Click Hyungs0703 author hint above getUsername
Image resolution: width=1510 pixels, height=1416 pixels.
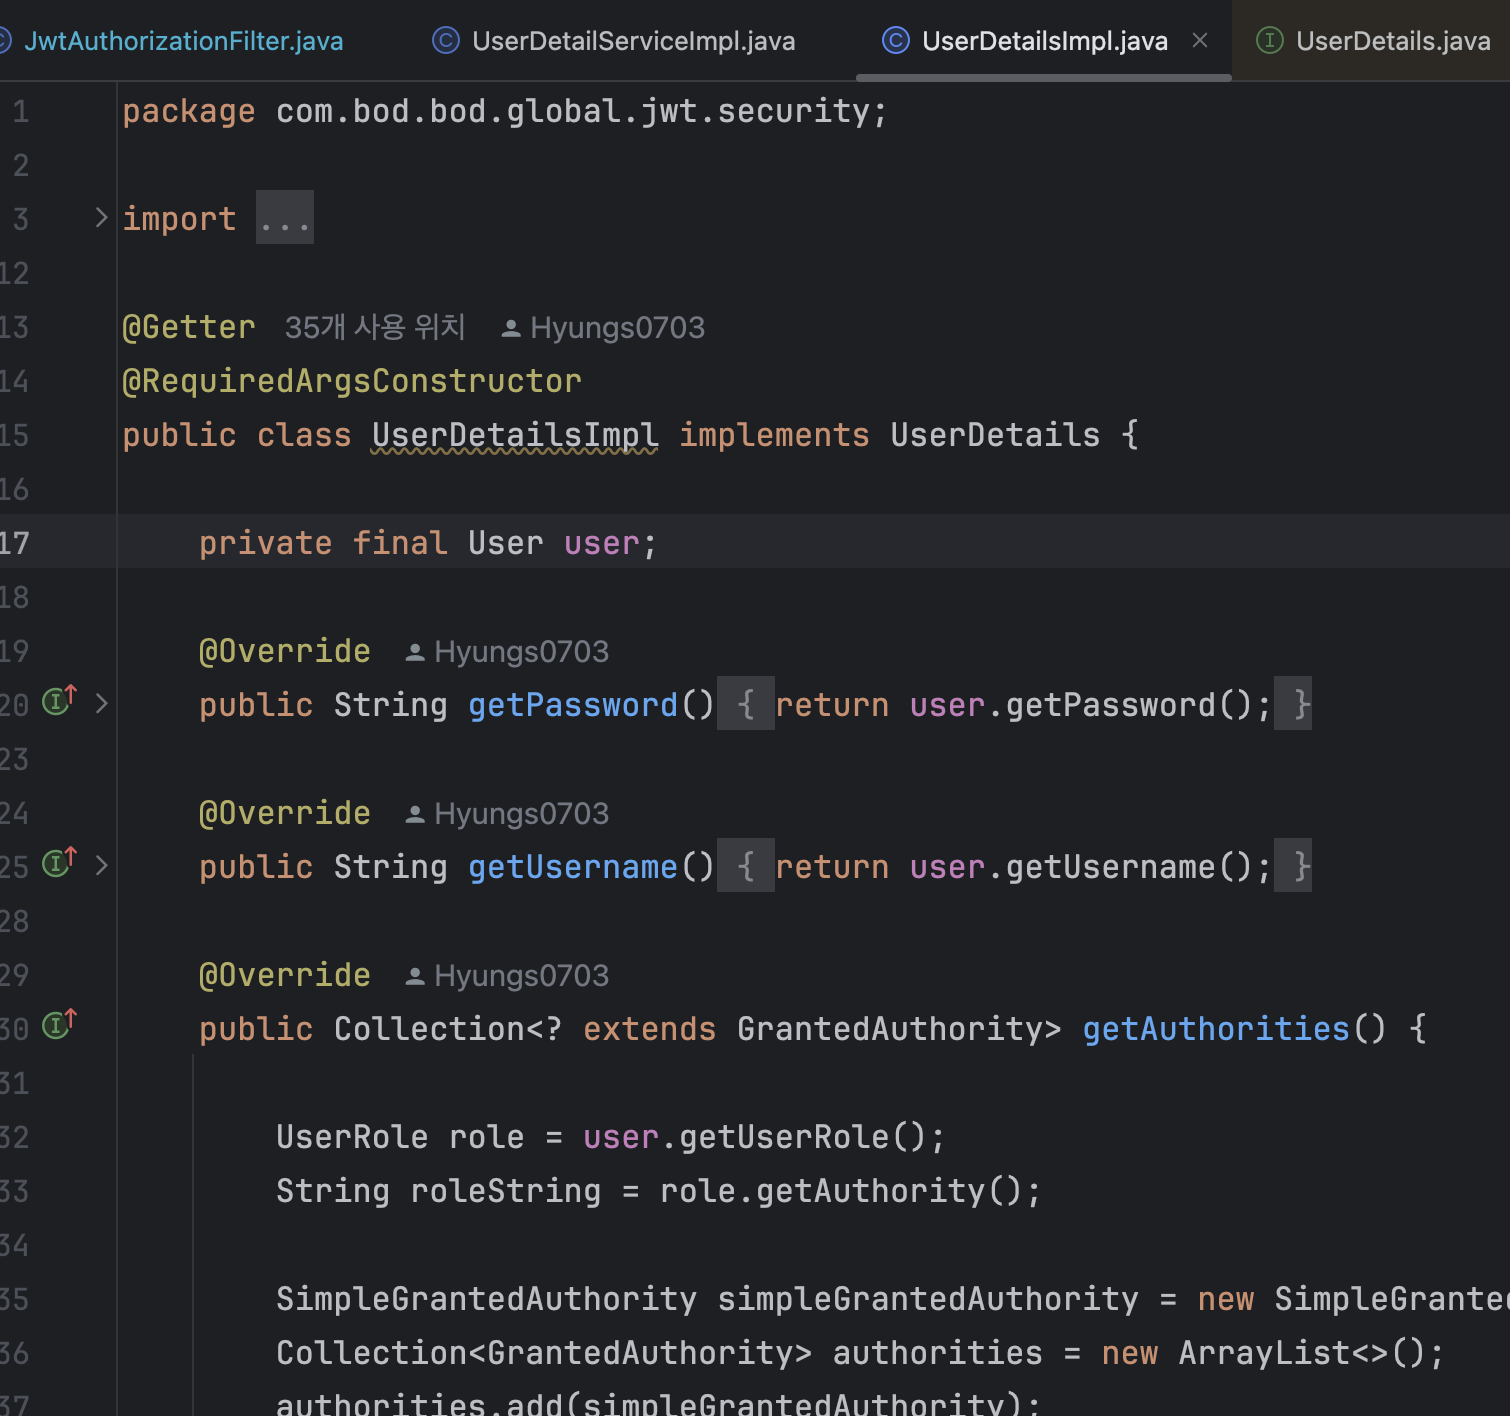521,814
